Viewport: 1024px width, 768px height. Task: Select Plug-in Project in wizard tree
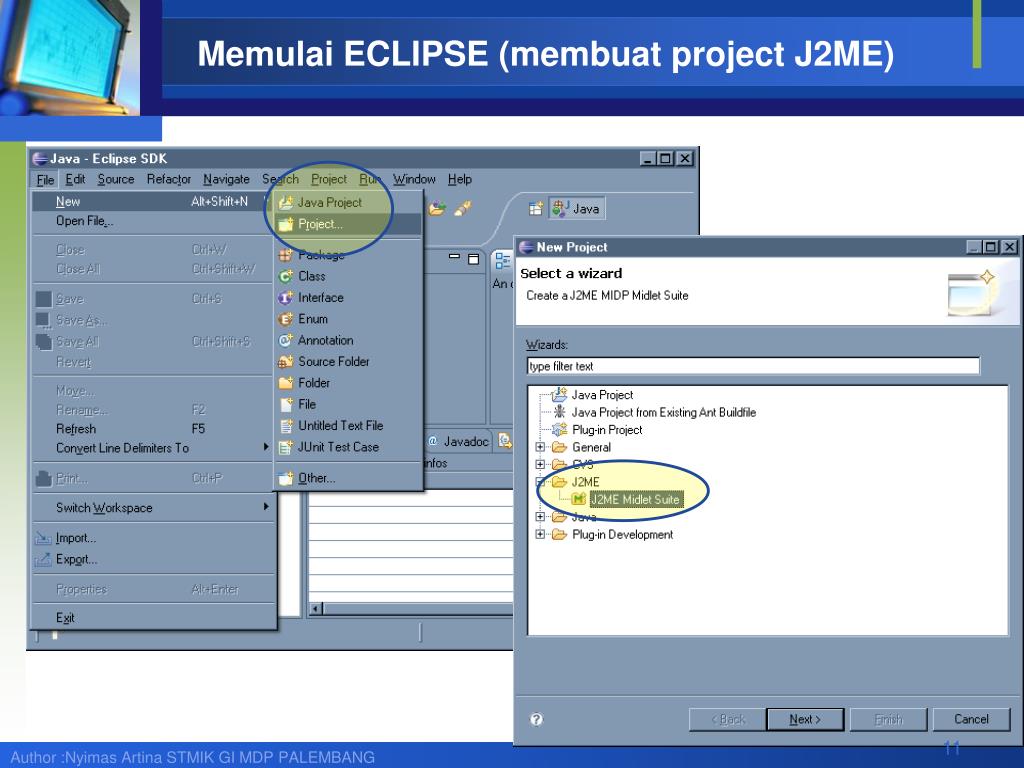[x=607, y=430]
